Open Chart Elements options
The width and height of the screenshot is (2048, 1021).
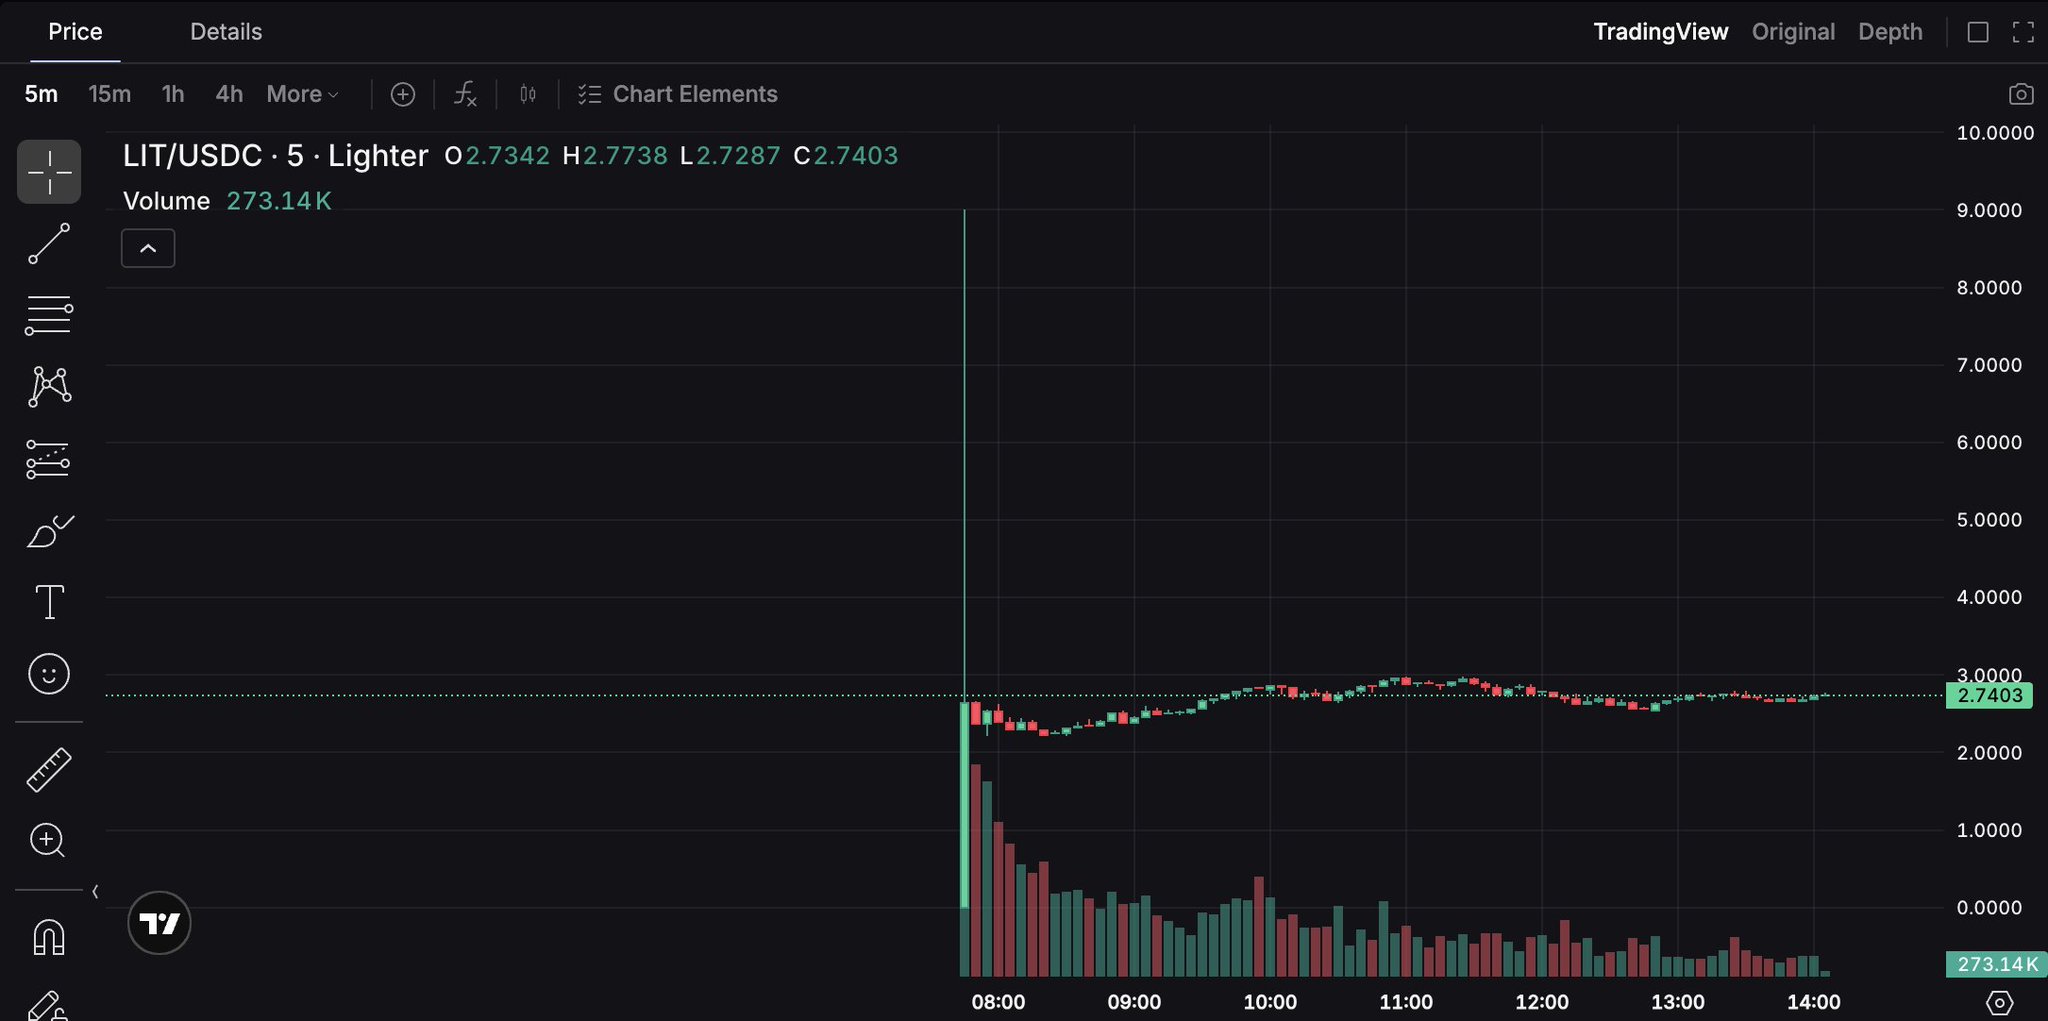678,94
